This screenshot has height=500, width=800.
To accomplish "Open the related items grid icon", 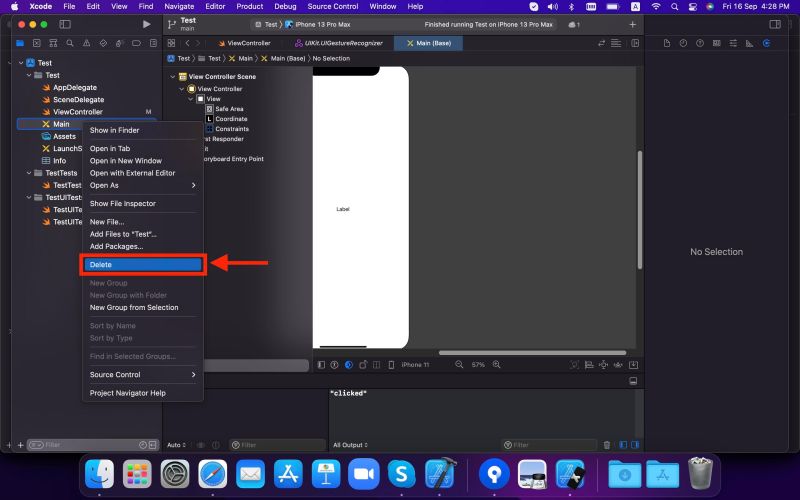I will click(171, 43).
